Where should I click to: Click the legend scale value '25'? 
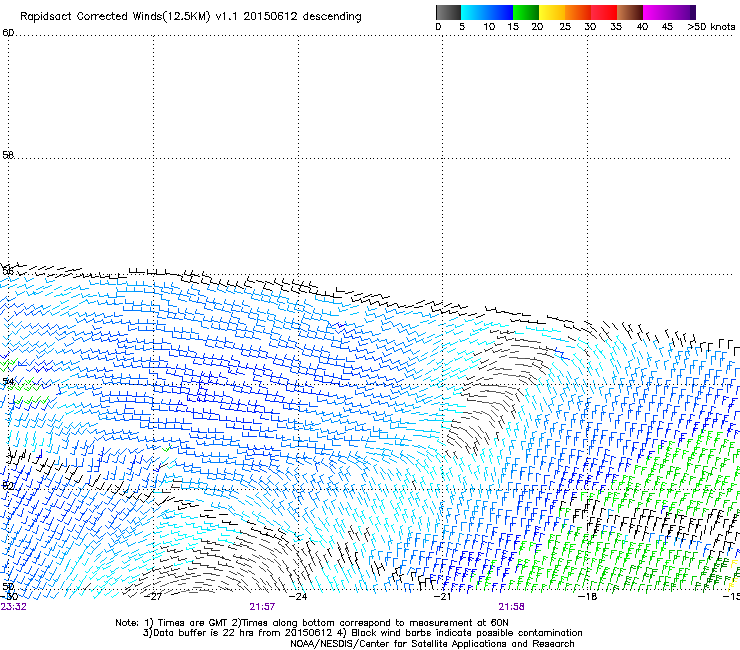(565, 27)
